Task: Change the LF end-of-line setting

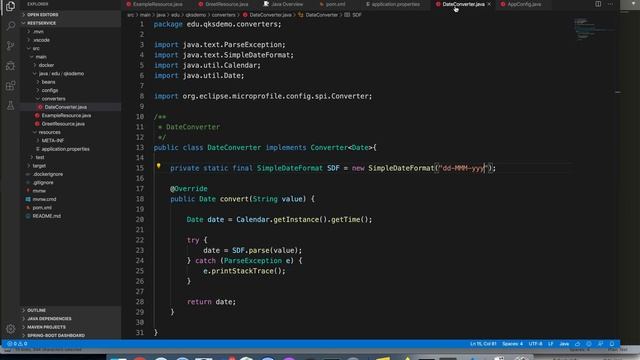Action: coord(550,344)
